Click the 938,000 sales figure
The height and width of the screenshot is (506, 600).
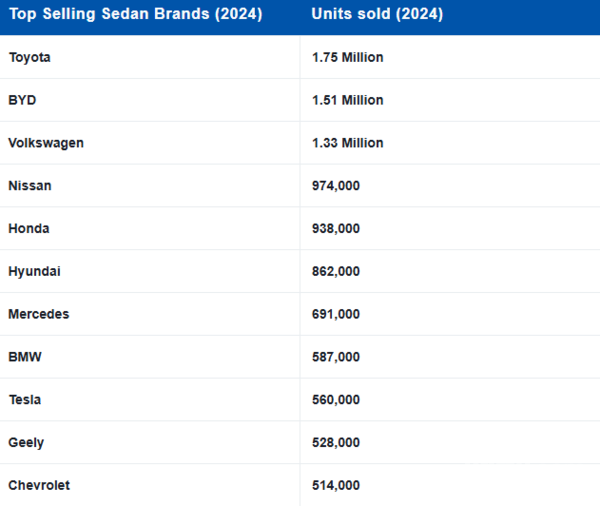tap(336, 229)
